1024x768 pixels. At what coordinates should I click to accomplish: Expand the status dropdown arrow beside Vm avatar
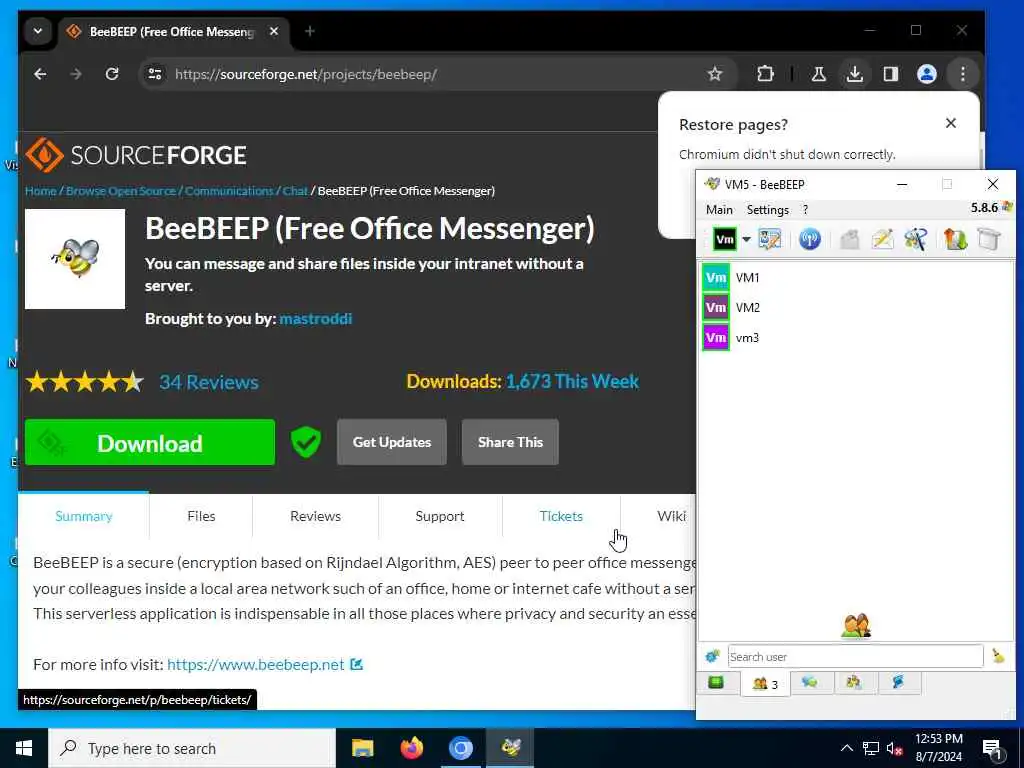pyautogui.click(x=746, y=240)
